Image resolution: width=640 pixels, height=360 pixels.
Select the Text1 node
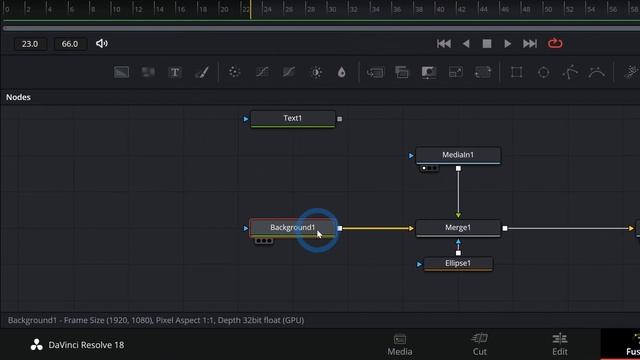(293, 119)
